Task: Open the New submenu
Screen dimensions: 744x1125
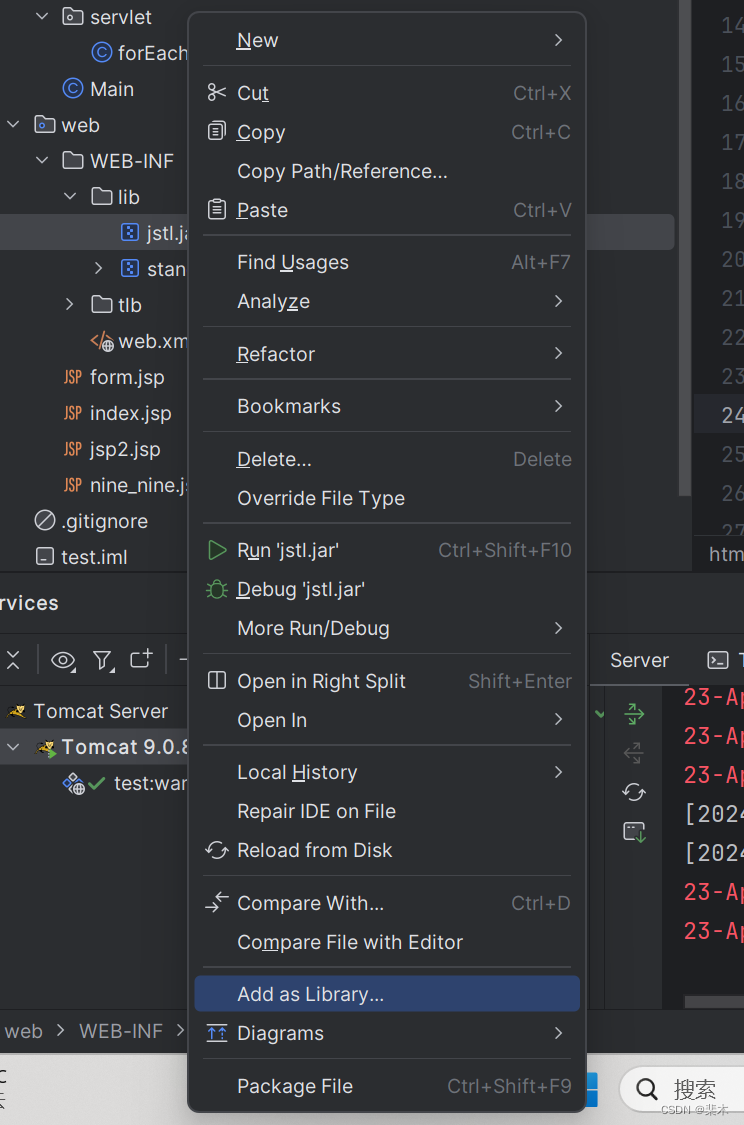Action: (387, 40)
